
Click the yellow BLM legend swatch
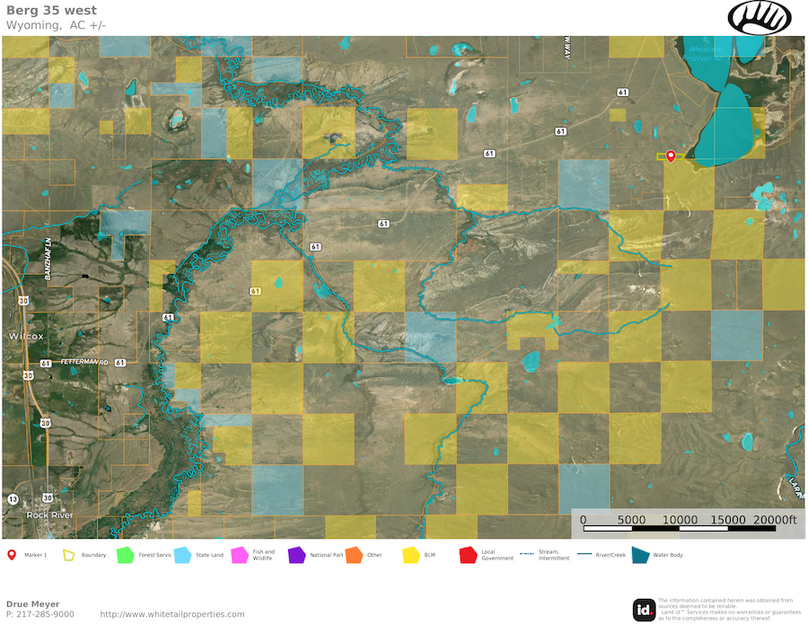[411, 554]
